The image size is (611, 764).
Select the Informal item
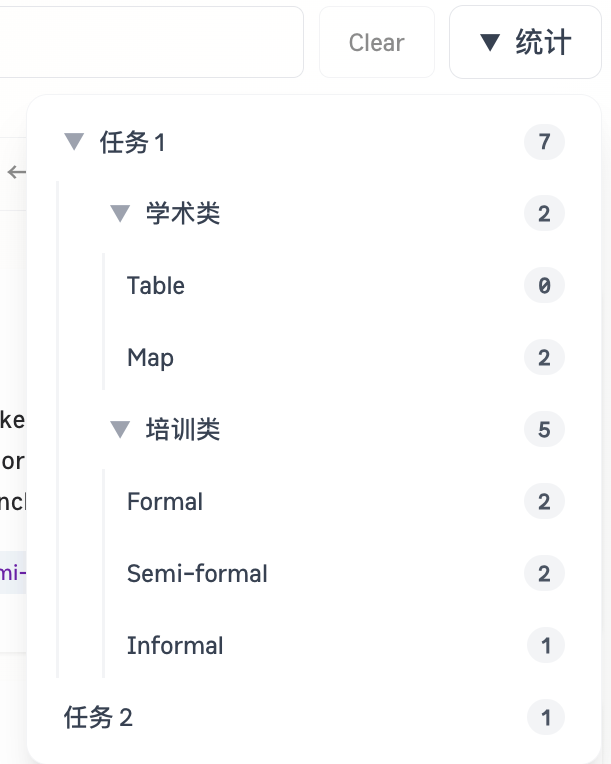click(175, 646)
